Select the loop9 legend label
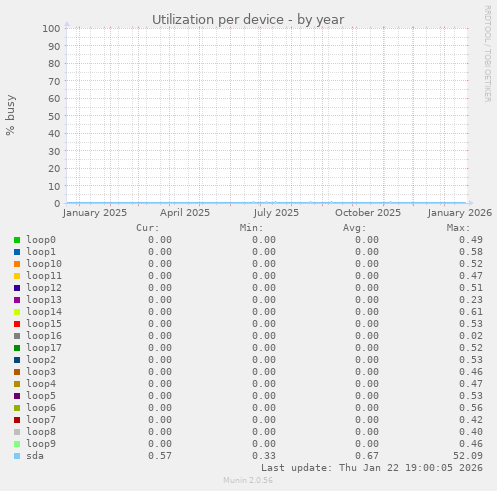 [x=41, y=444]
